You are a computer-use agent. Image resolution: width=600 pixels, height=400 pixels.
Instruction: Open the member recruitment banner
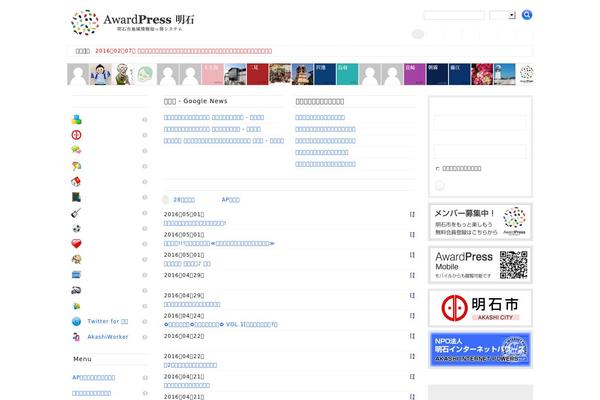[480, 222]
